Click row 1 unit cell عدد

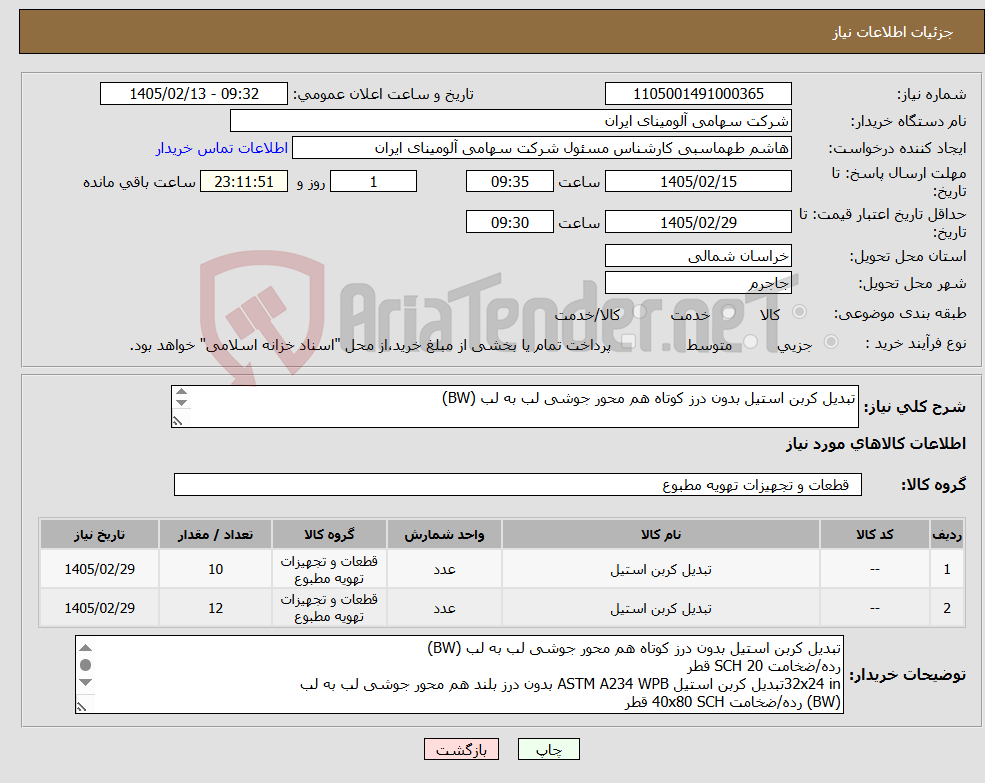444,569
